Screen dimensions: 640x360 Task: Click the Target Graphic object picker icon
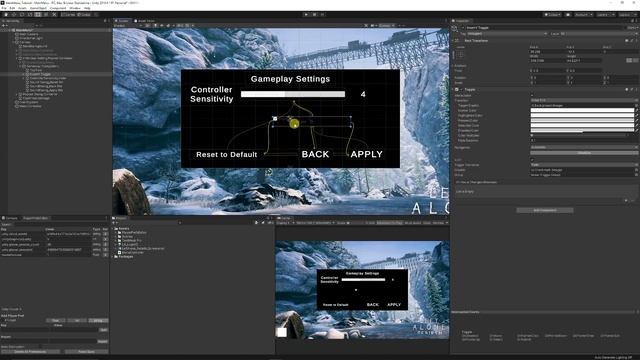[636, 105]
